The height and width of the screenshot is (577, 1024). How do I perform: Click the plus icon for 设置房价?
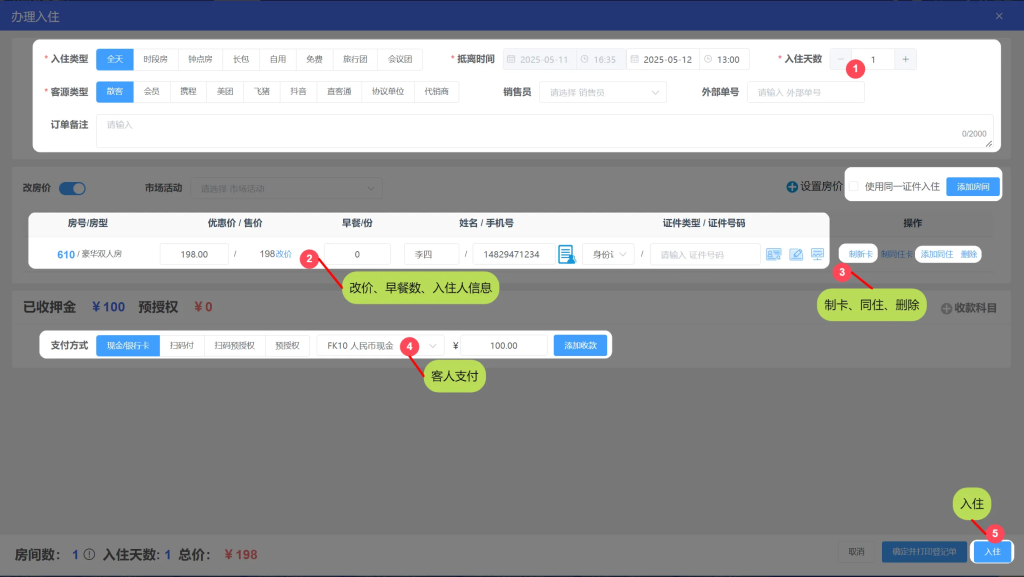pyautogui.click(x=792, y=186)
